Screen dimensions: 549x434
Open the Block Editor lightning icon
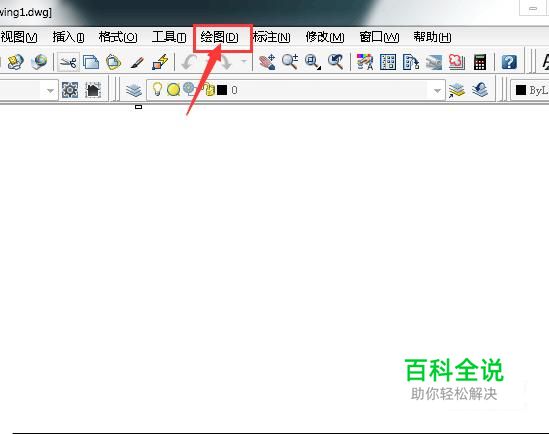(160, 63)
